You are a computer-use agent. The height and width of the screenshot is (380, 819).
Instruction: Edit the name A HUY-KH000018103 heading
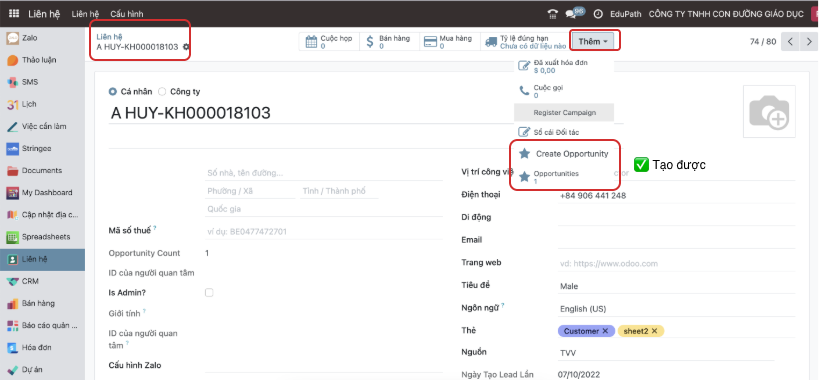click(191, 113)
